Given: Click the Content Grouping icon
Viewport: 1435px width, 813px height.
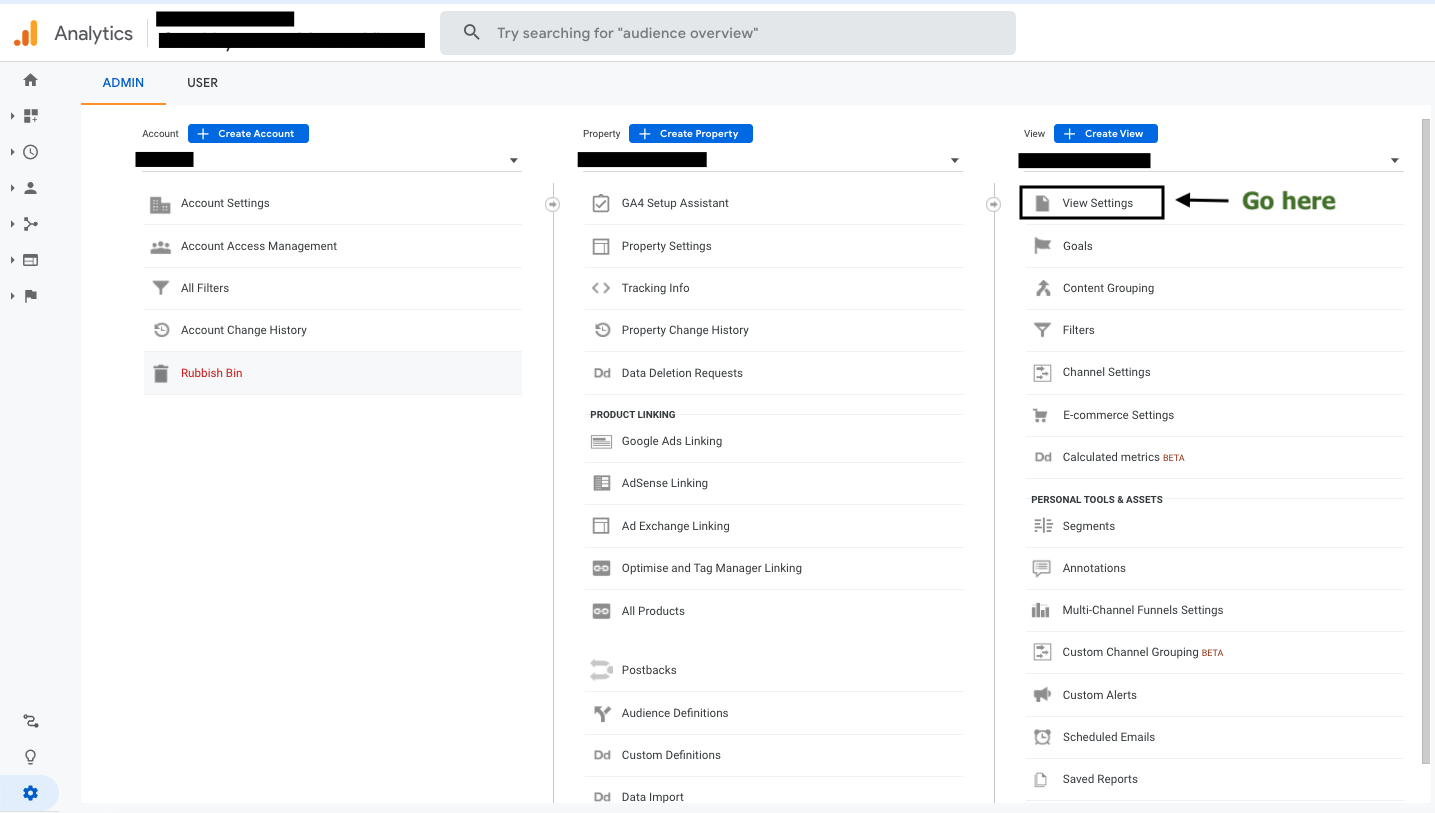Looking at the screenshot, I should [1042, 288].
